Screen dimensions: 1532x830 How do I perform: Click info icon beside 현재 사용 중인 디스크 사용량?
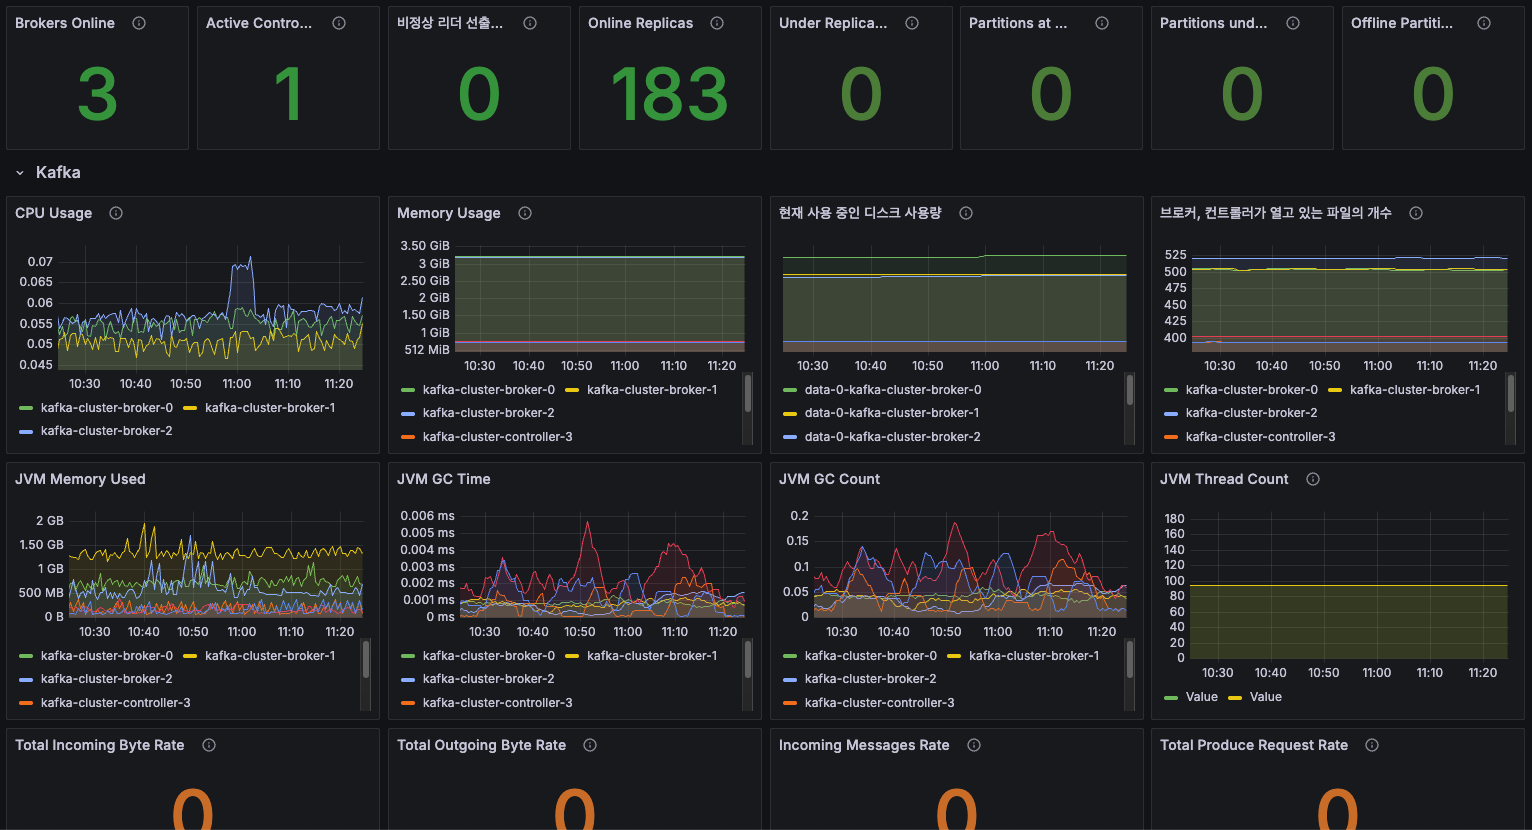[966, 213]
